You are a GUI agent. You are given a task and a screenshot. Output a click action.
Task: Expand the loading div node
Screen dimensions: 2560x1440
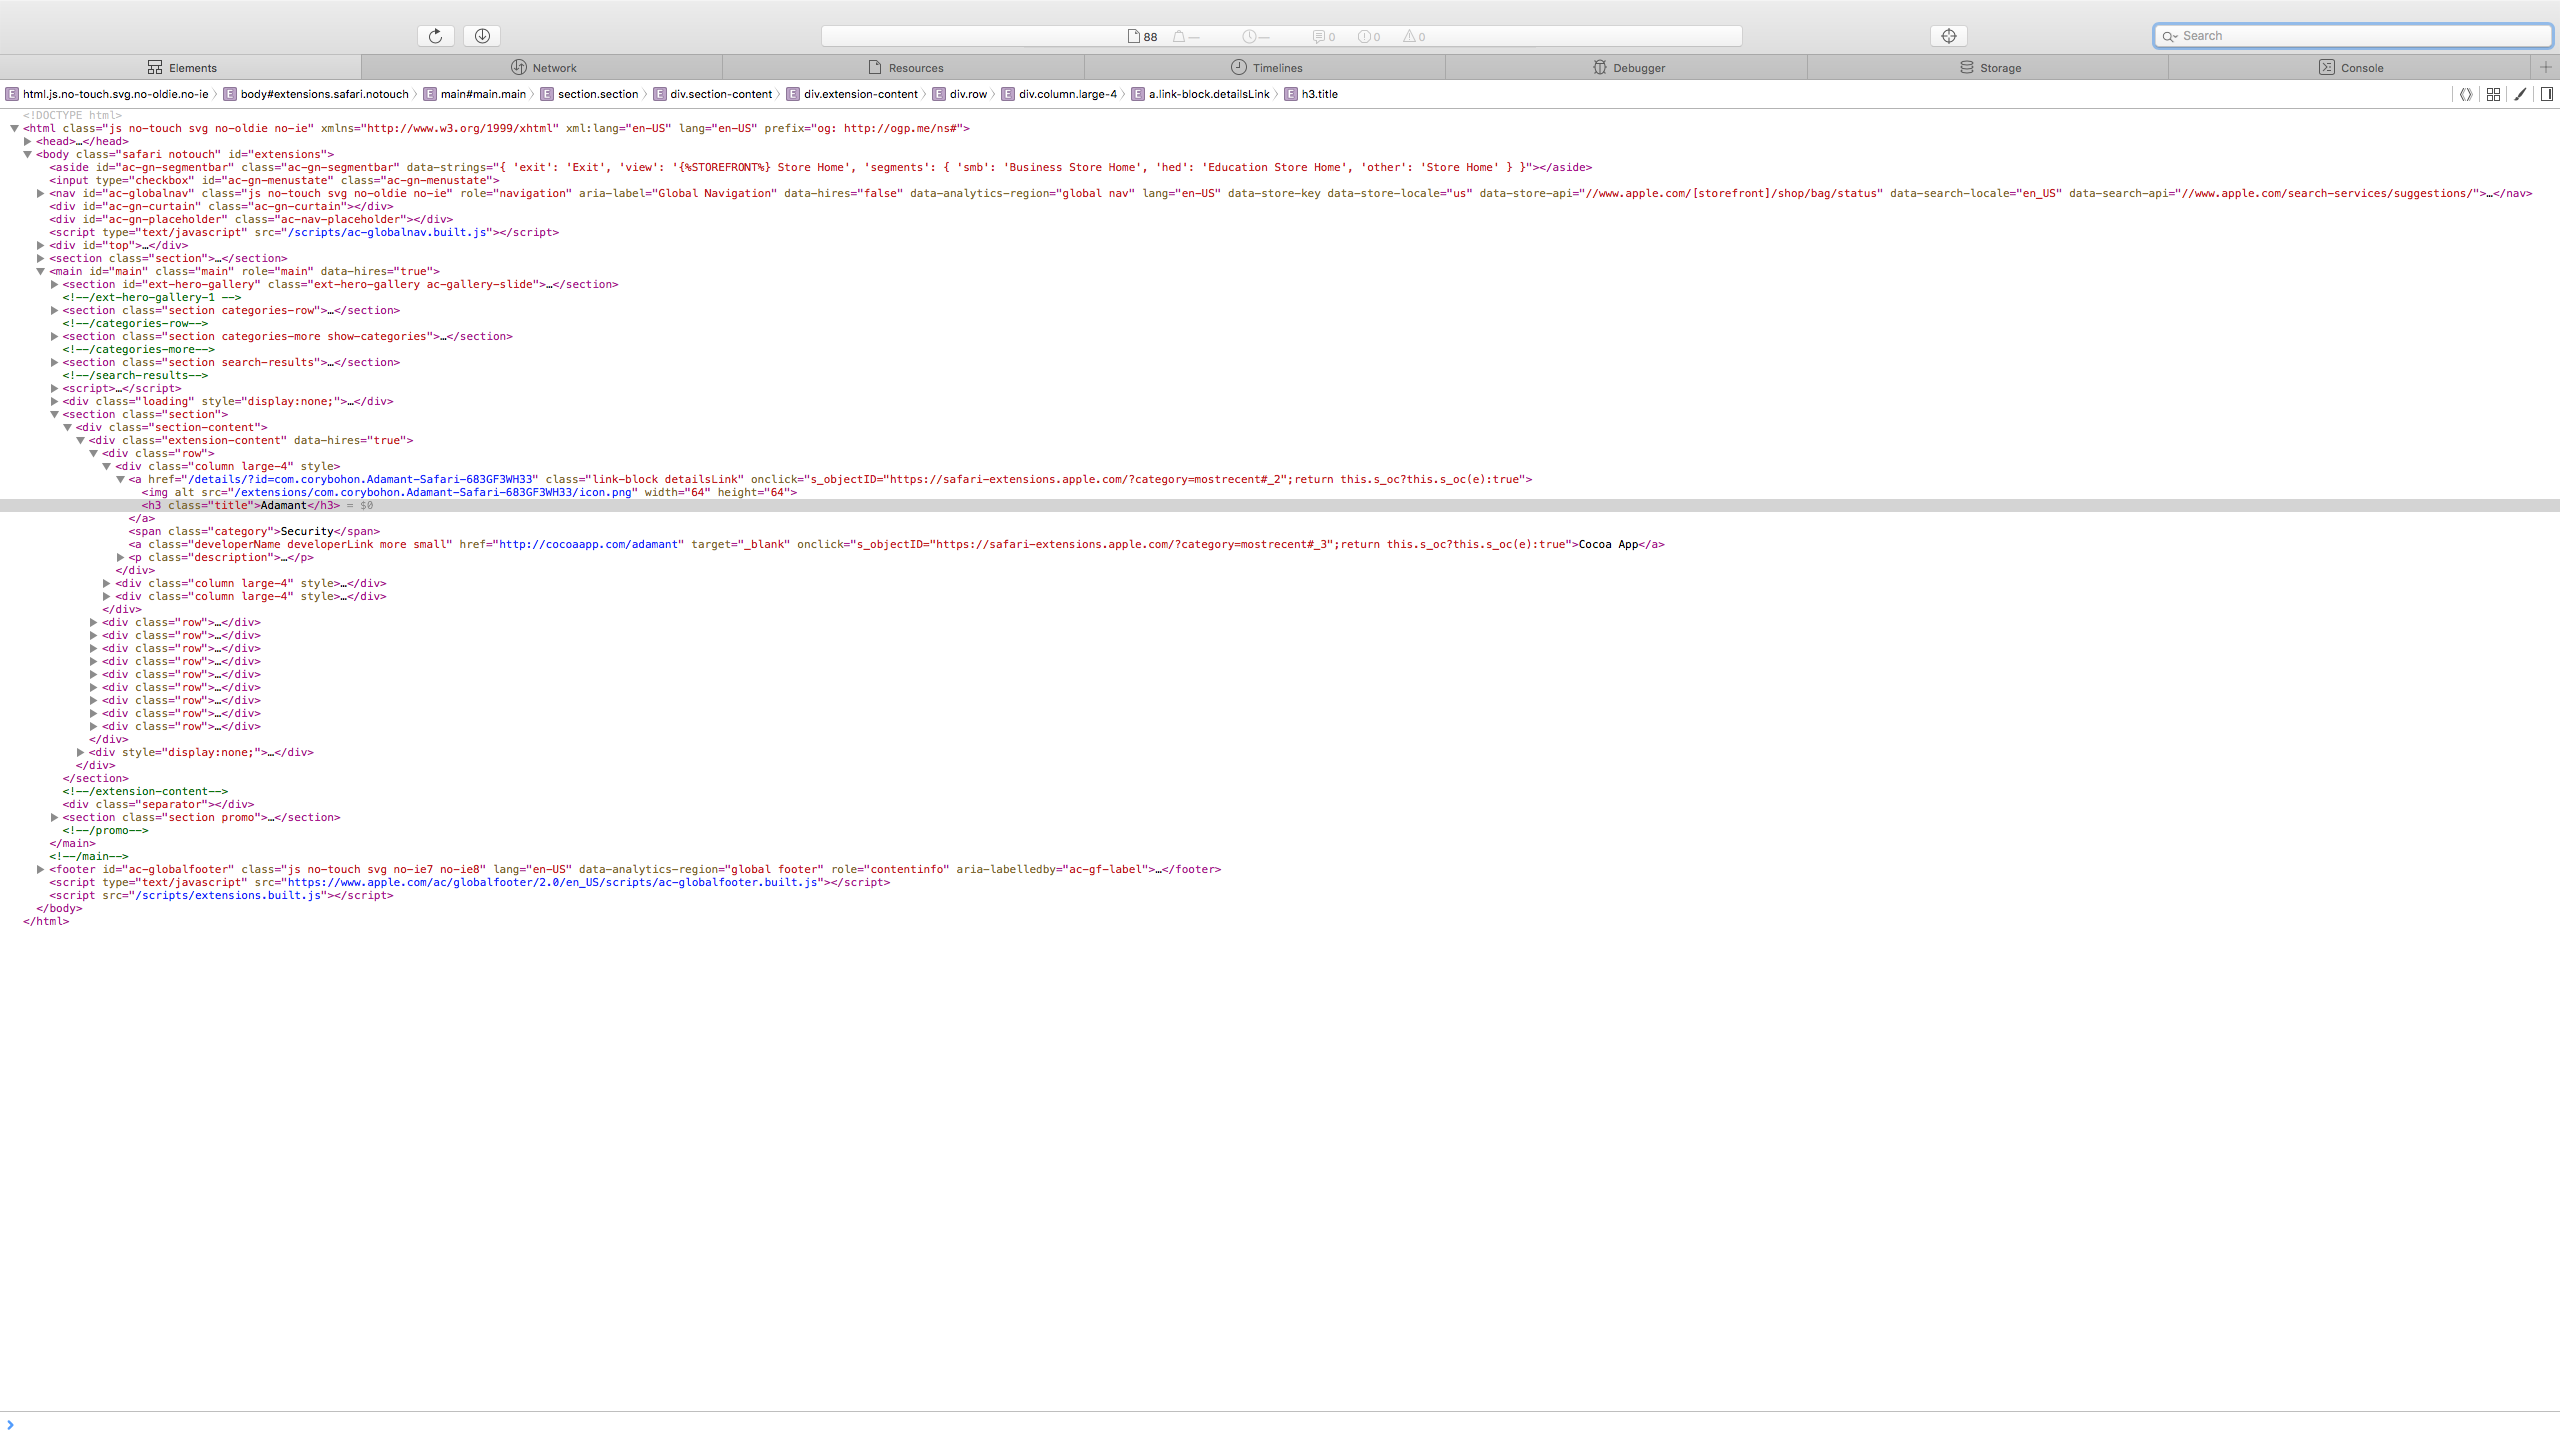point(54,401)
